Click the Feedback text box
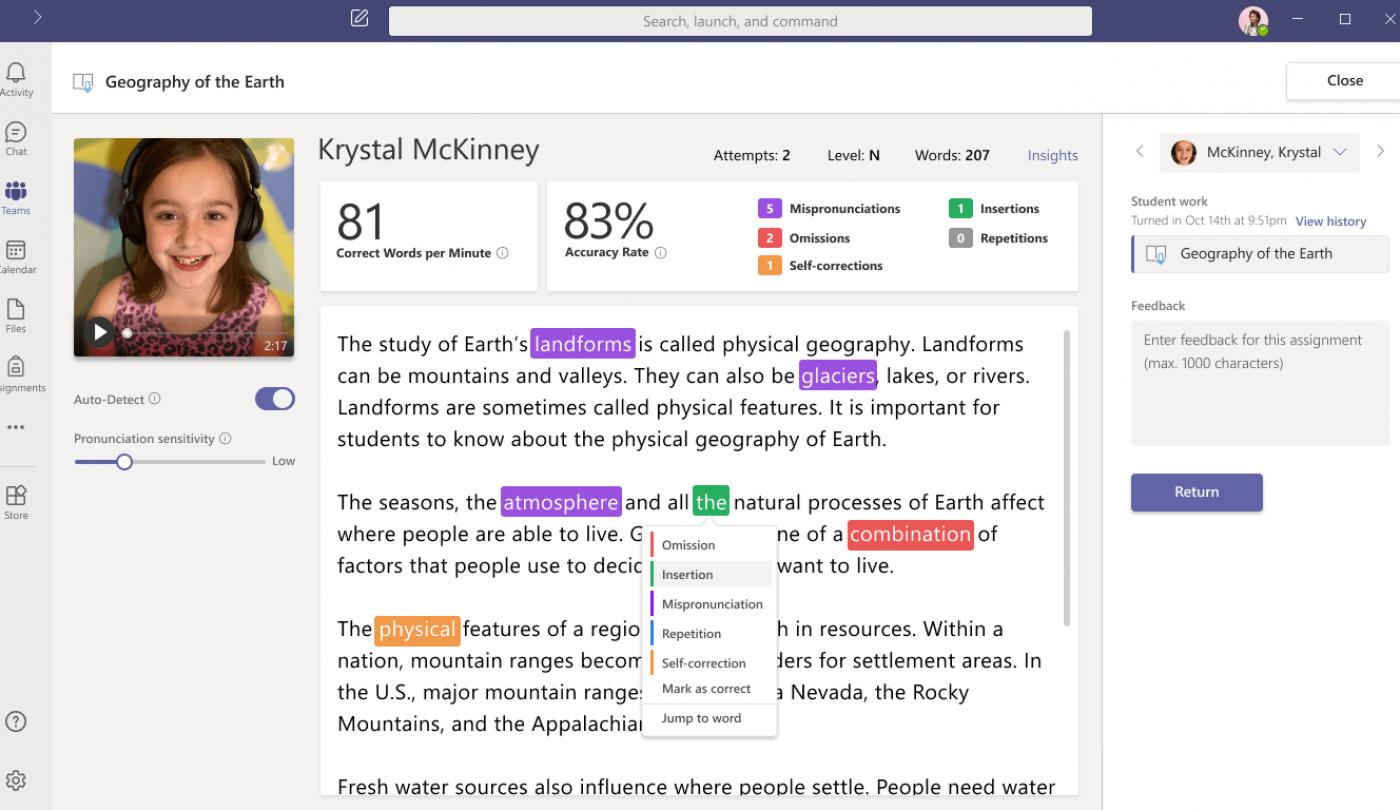The height and width of the screenshot is (810, 1400). pos(1260,383)
